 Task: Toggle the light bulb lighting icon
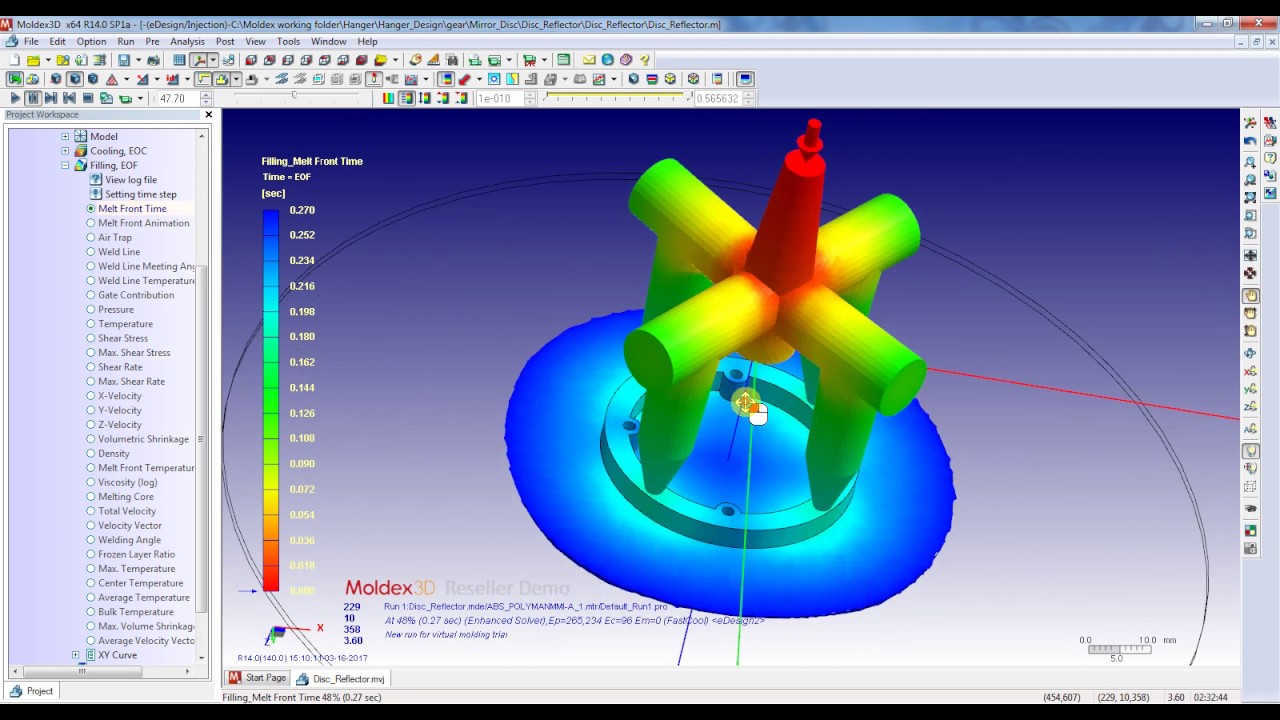click(x=1250, y=451)
